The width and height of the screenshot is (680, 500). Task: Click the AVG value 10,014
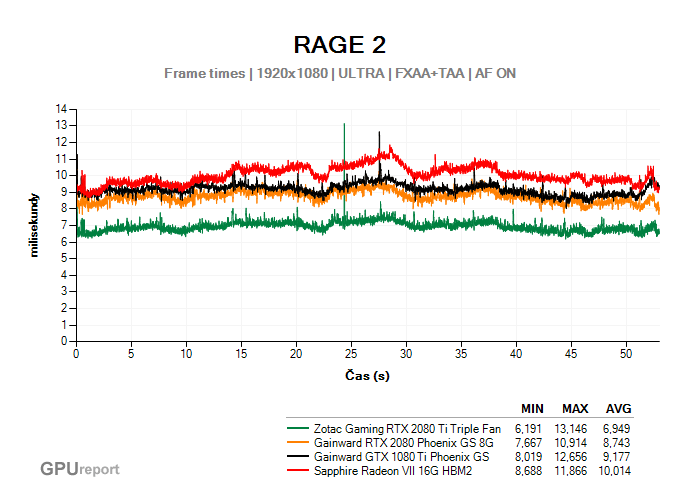[615, 471]
